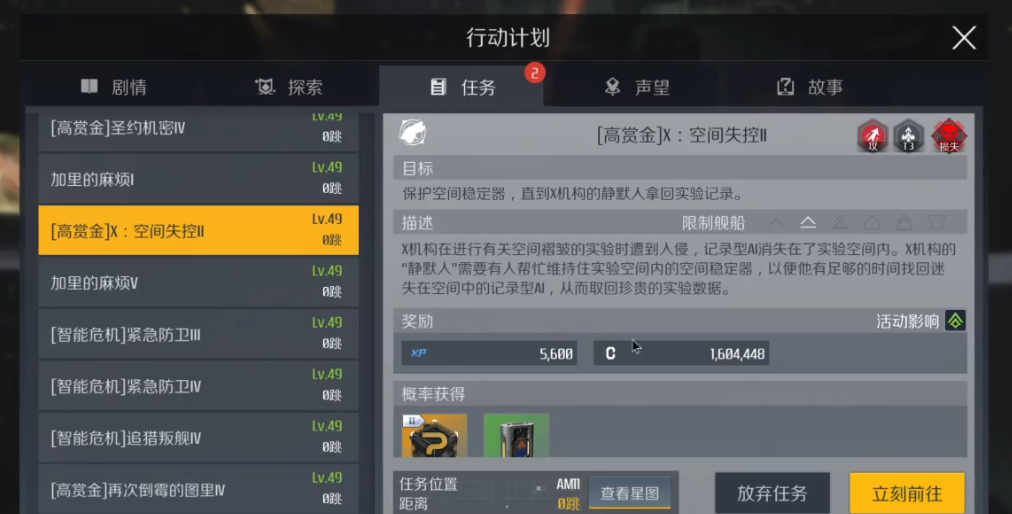Switch to the 声望 tab

coord(637,87)
